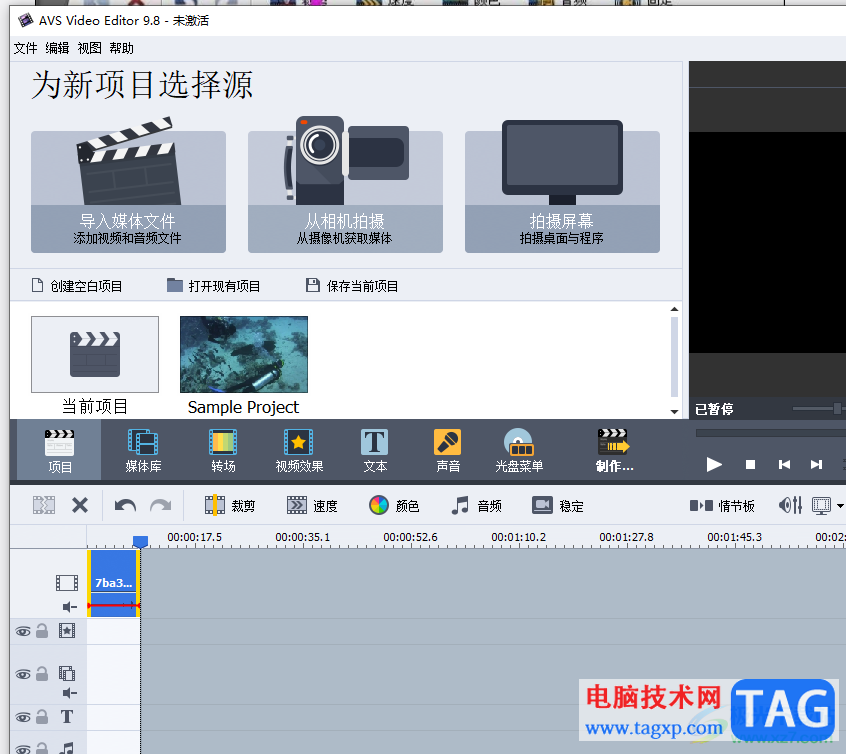
Task: Click the previous frame button
Action: [784, 464]
